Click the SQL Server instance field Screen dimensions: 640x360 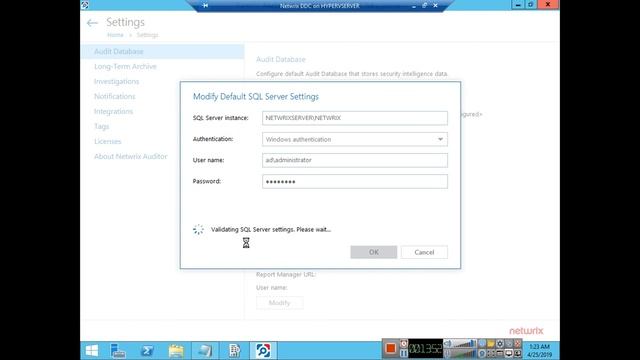click(x=355, y=118)
